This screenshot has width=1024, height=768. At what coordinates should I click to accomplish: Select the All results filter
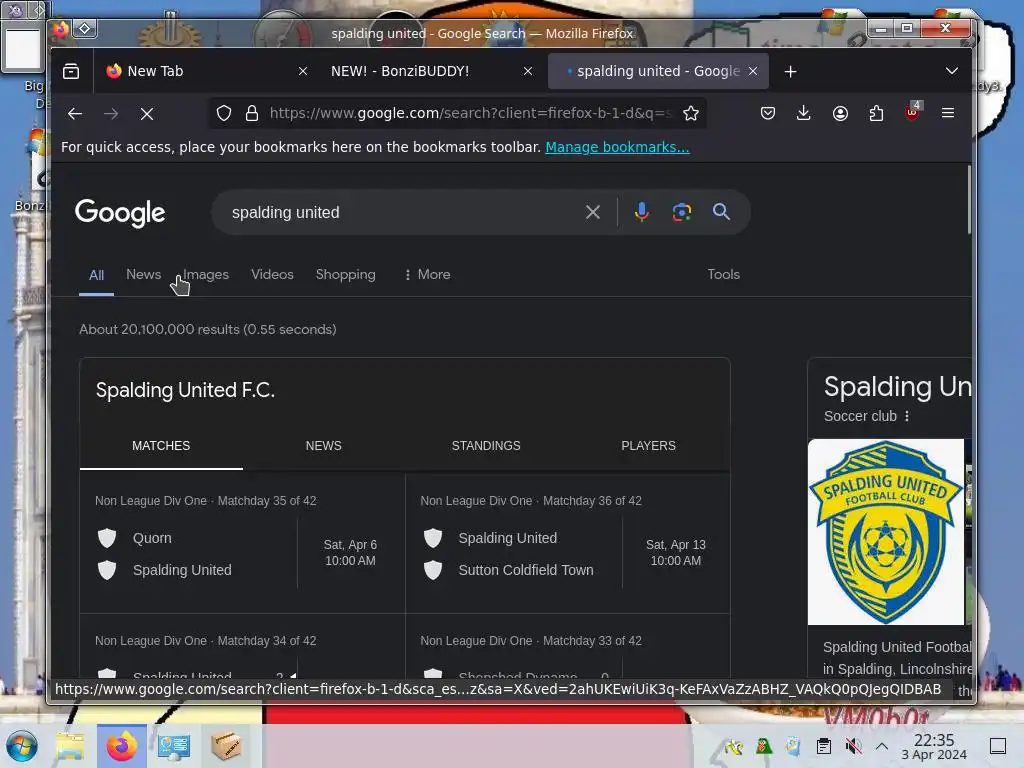tap(96, 275)
